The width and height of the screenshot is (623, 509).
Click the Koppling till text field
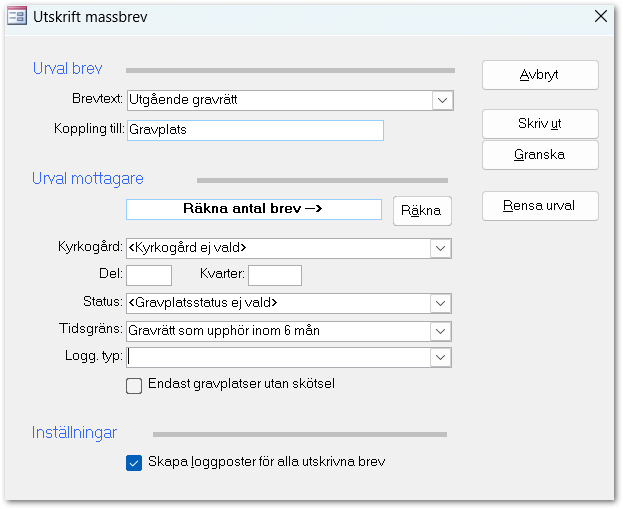[x=255, y=130]
